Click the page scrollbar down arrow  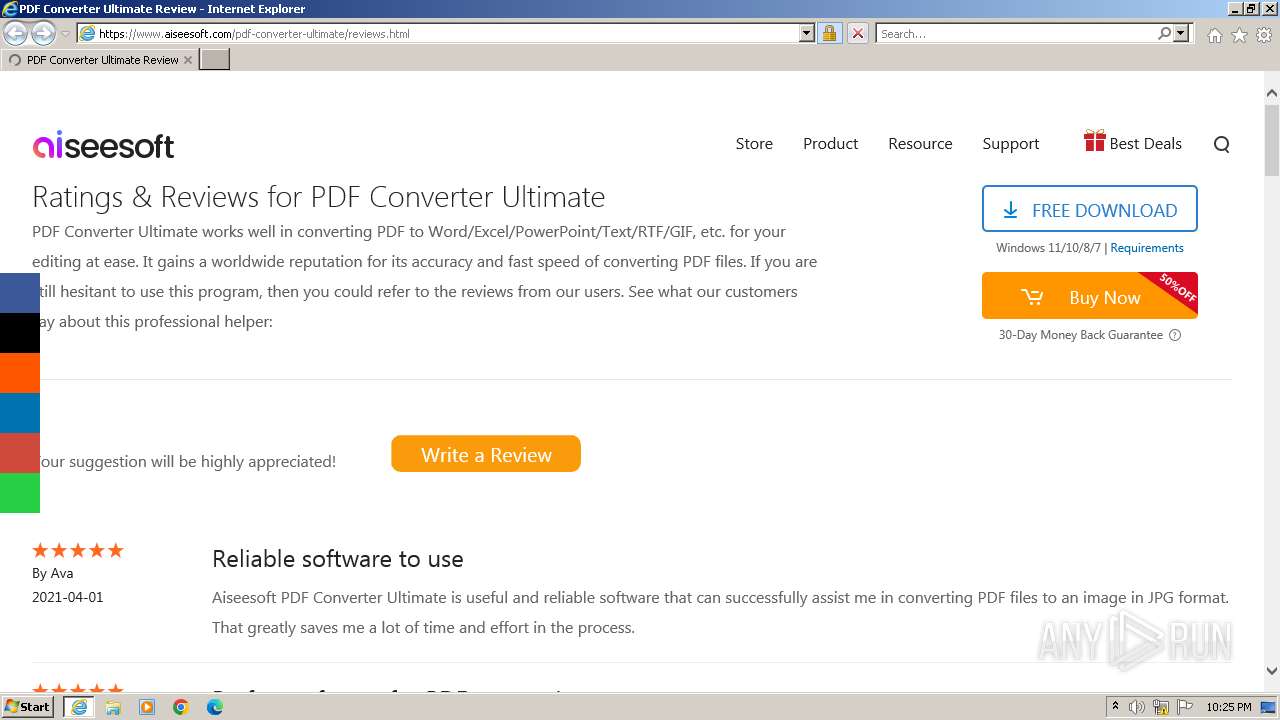coord(1271,671)
